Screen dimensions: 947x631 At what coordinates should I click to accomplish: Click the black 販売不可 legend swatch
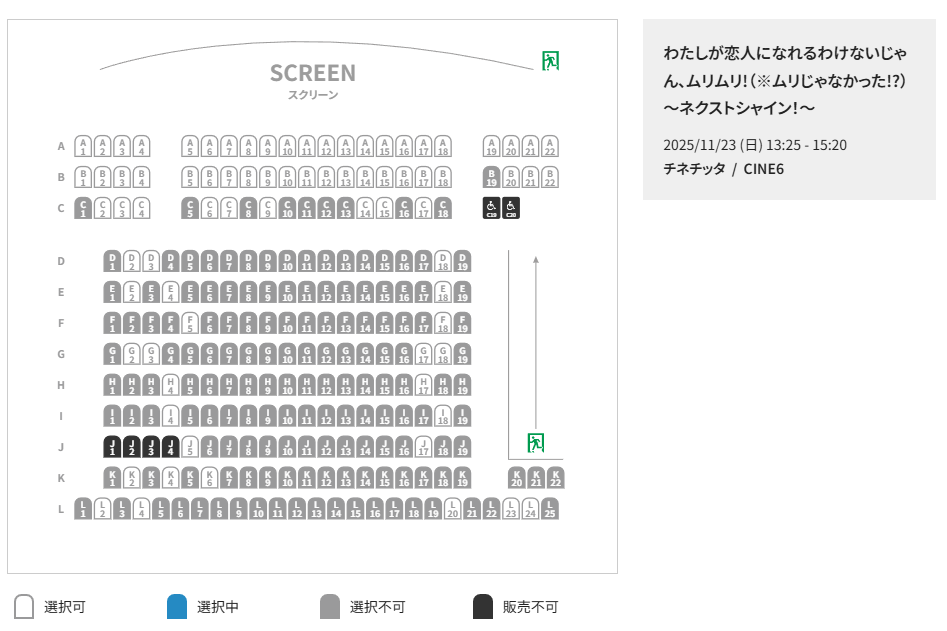[x=483, y=607]
